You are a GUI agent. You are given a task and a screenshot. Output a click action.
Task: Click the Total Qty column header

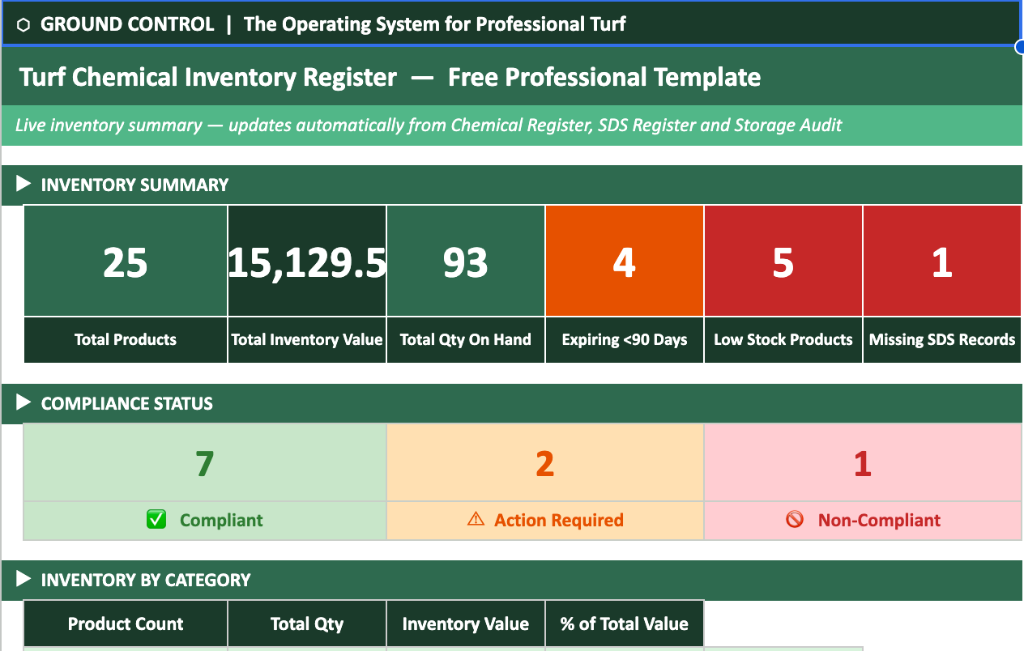(x=307, y=624)
